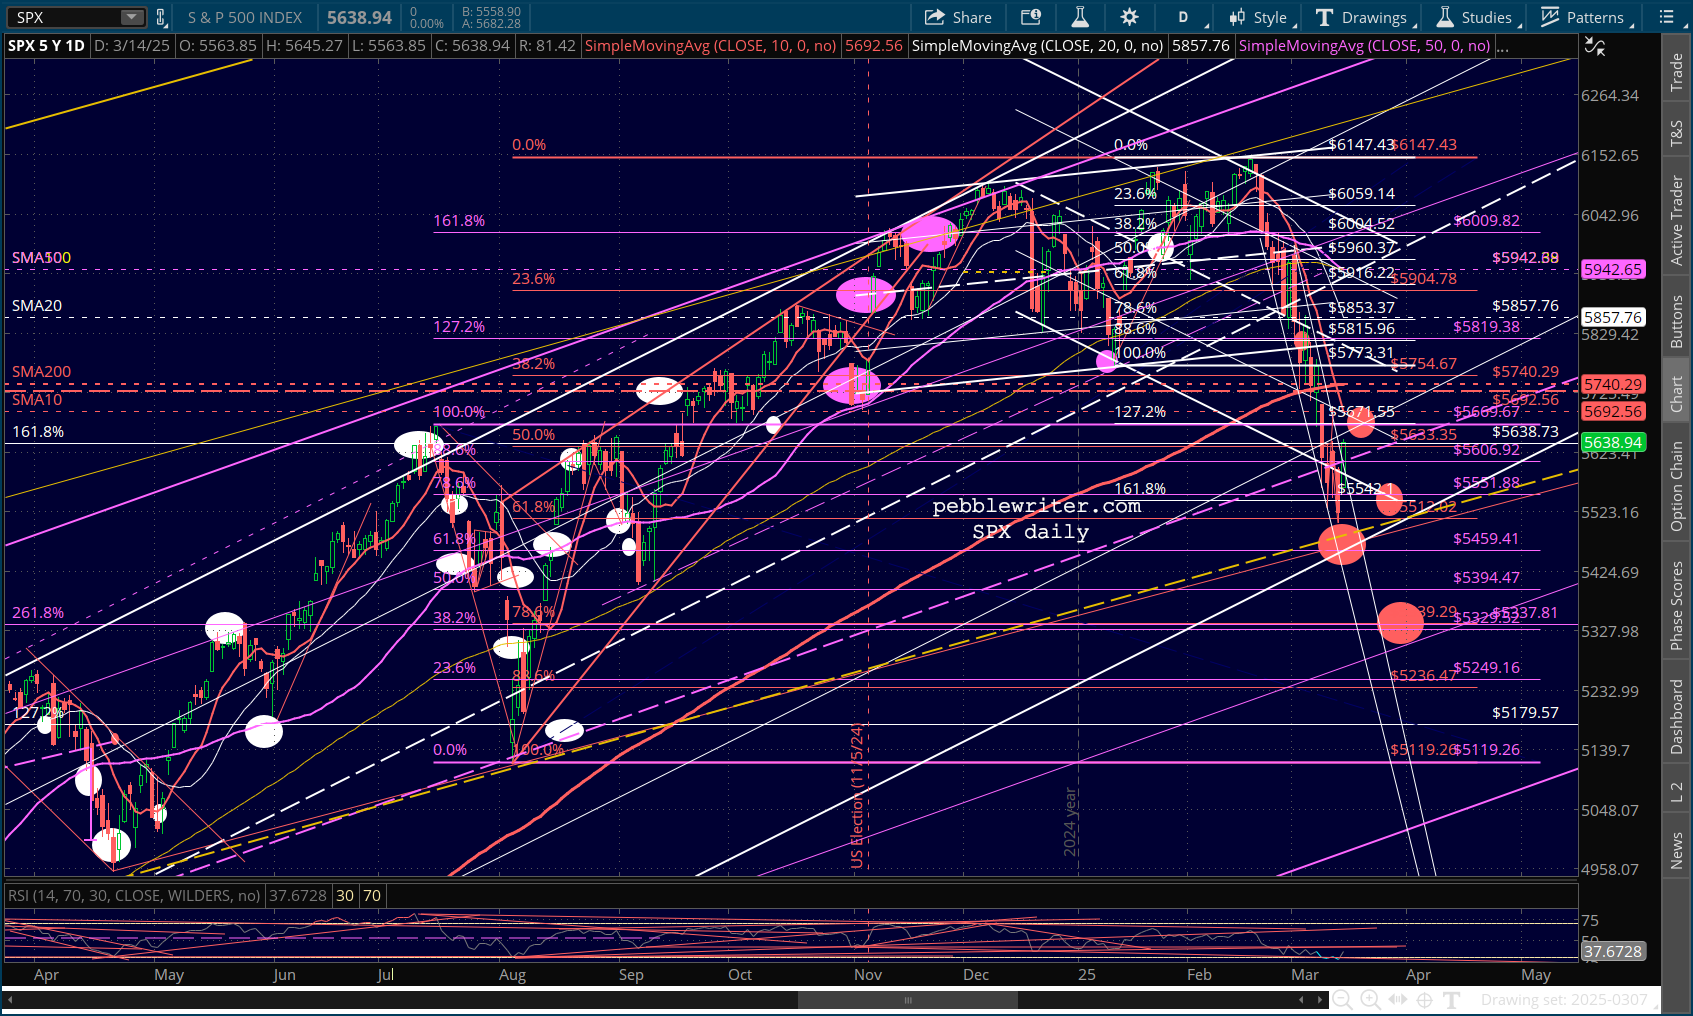1693x1016 pixels.
Task: Click the horizontal expand arrows icon
Action: (1398, 999)
